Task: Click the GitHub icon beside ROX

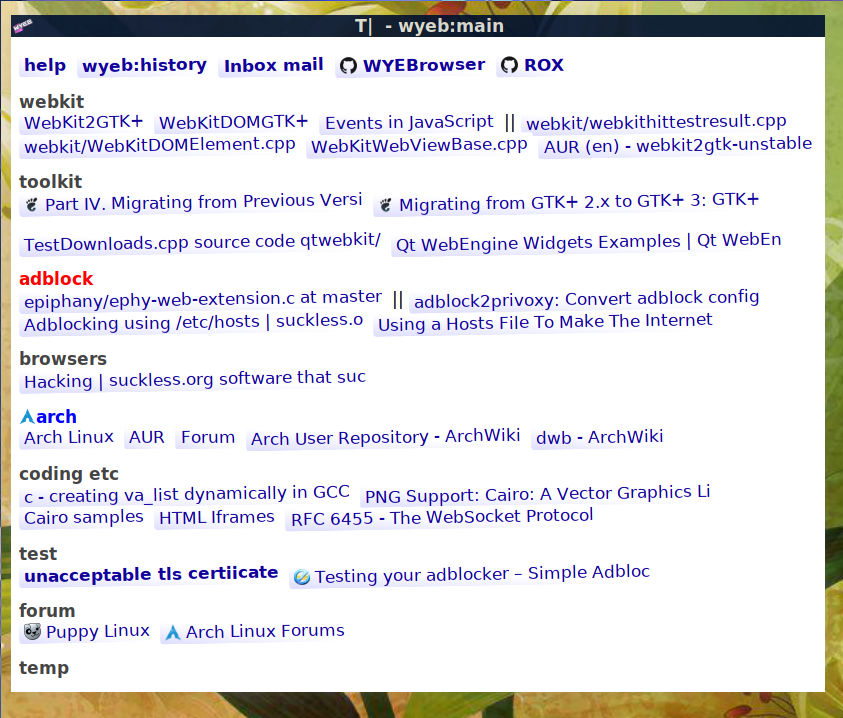Action: tap(509, 65)
